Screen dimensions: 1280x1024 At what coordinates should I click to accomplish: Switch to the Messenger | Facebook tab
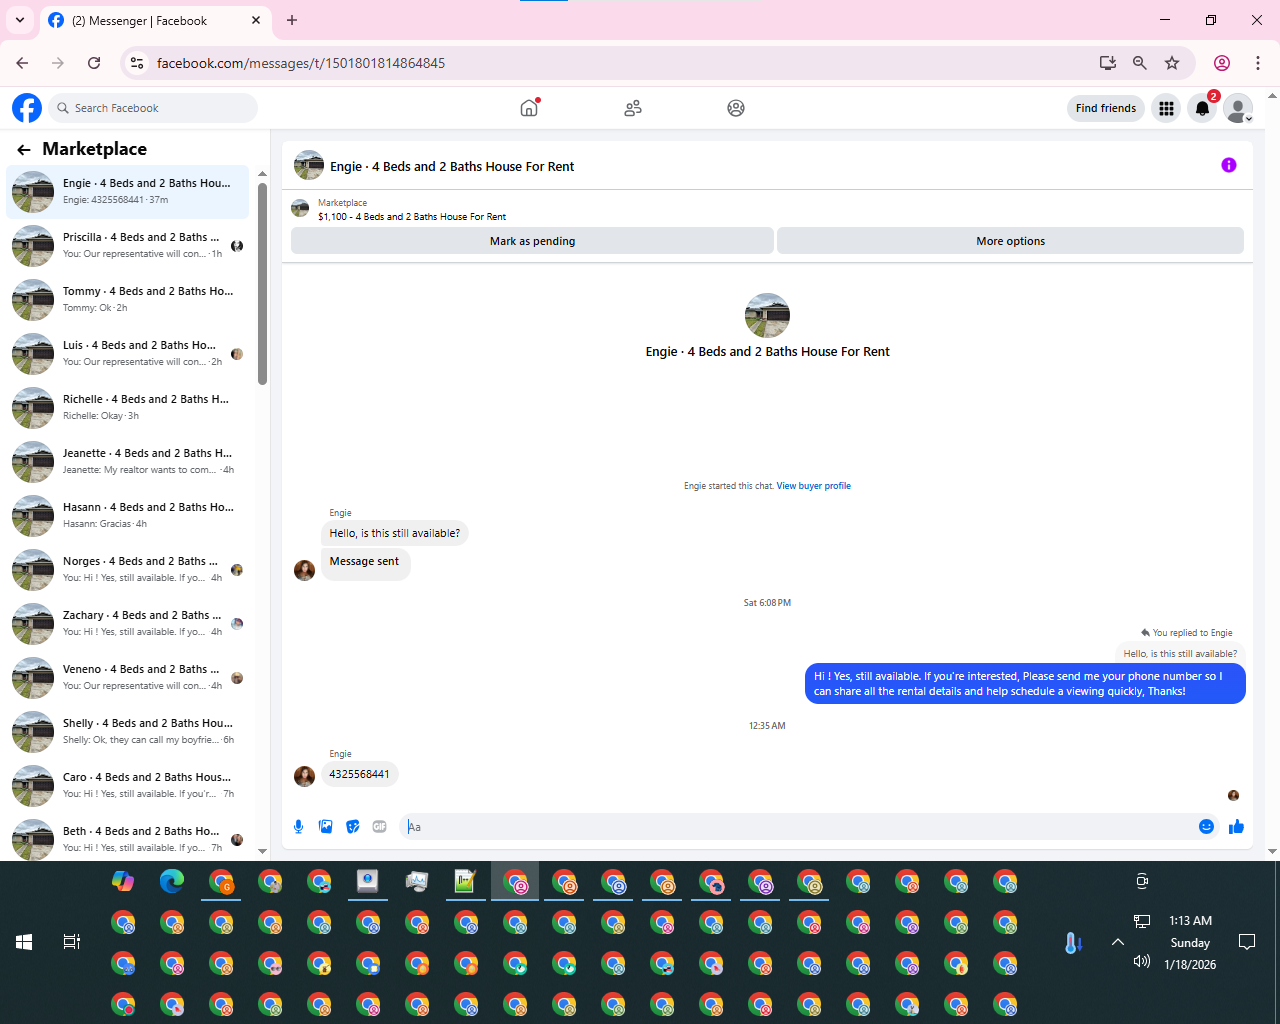pos(156,20)
